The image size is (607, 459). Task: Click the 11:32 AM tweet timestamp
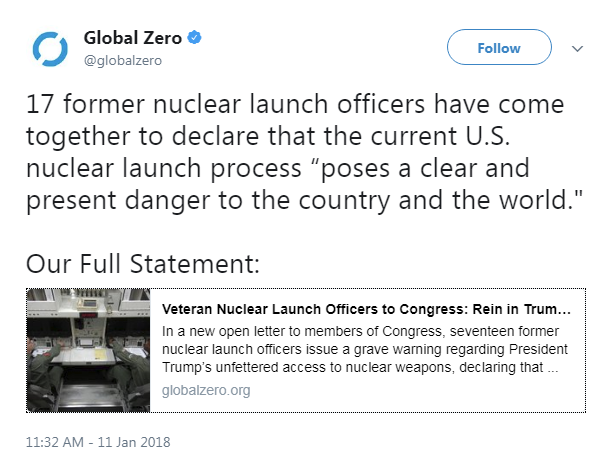pyautogui.click(x=53, y=440)
